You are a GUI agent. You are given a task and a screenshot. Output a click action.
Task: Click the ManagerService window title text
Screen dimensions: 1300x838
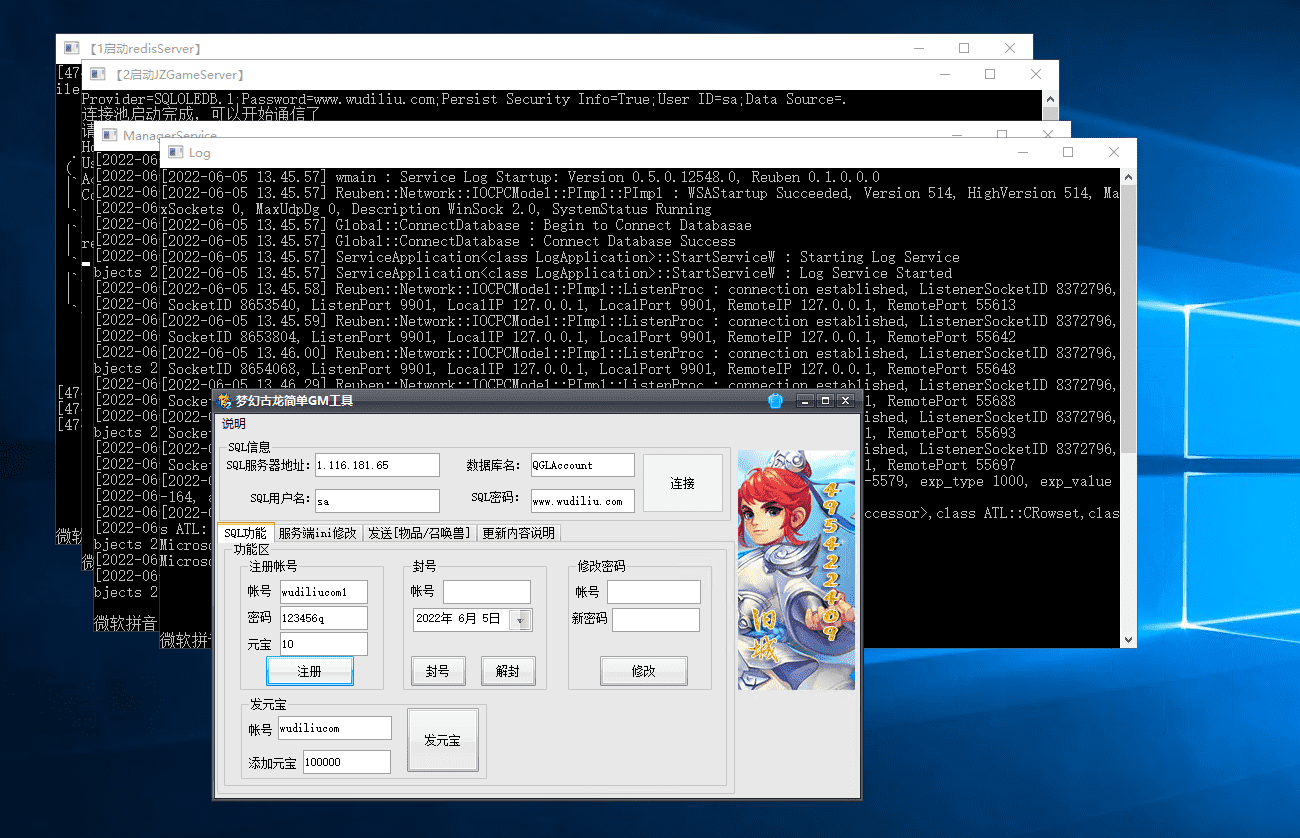pos(170,135)
